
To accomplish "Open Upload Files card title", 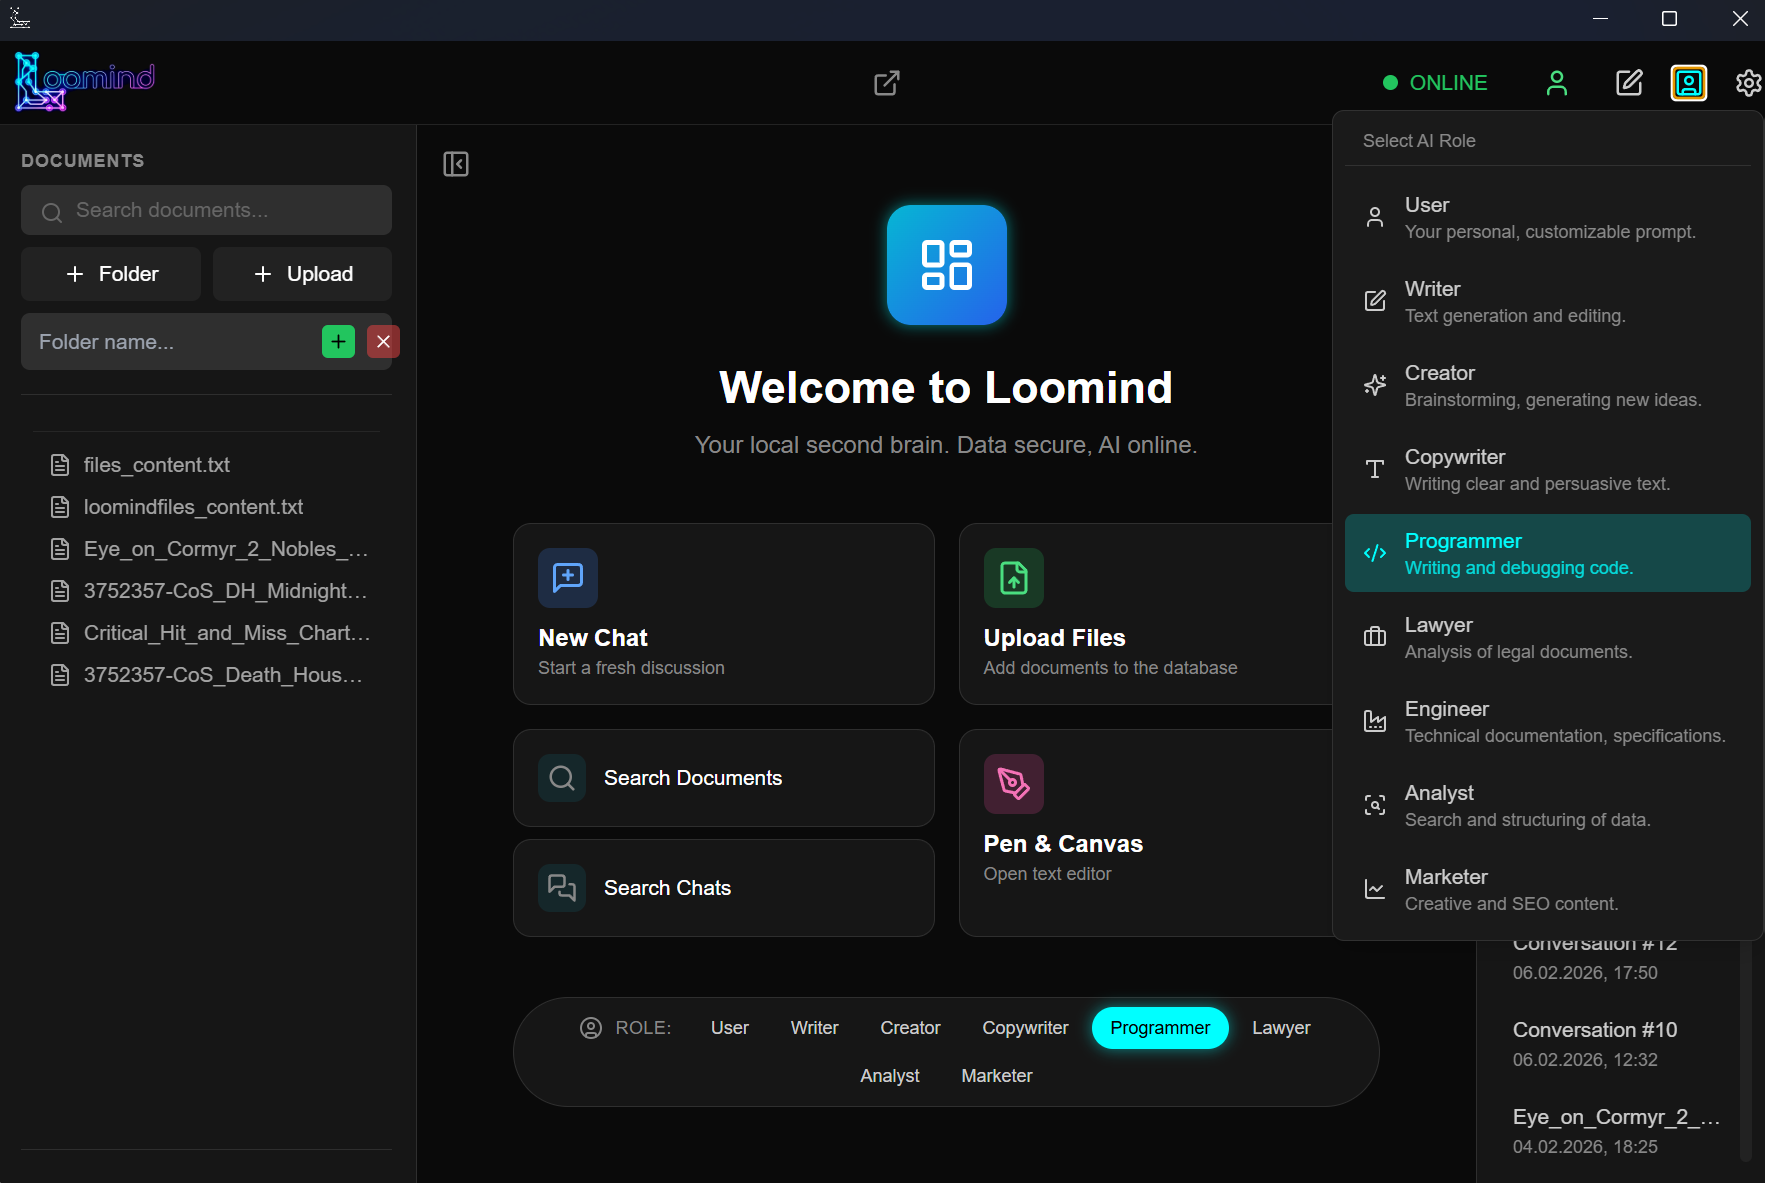I will (x=1054, y=638).
